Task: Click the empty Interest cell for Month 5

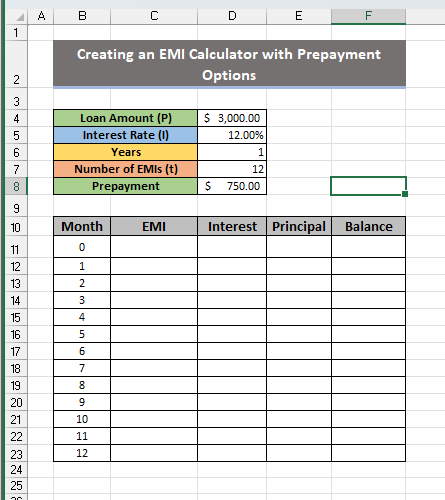Action: 232,334
